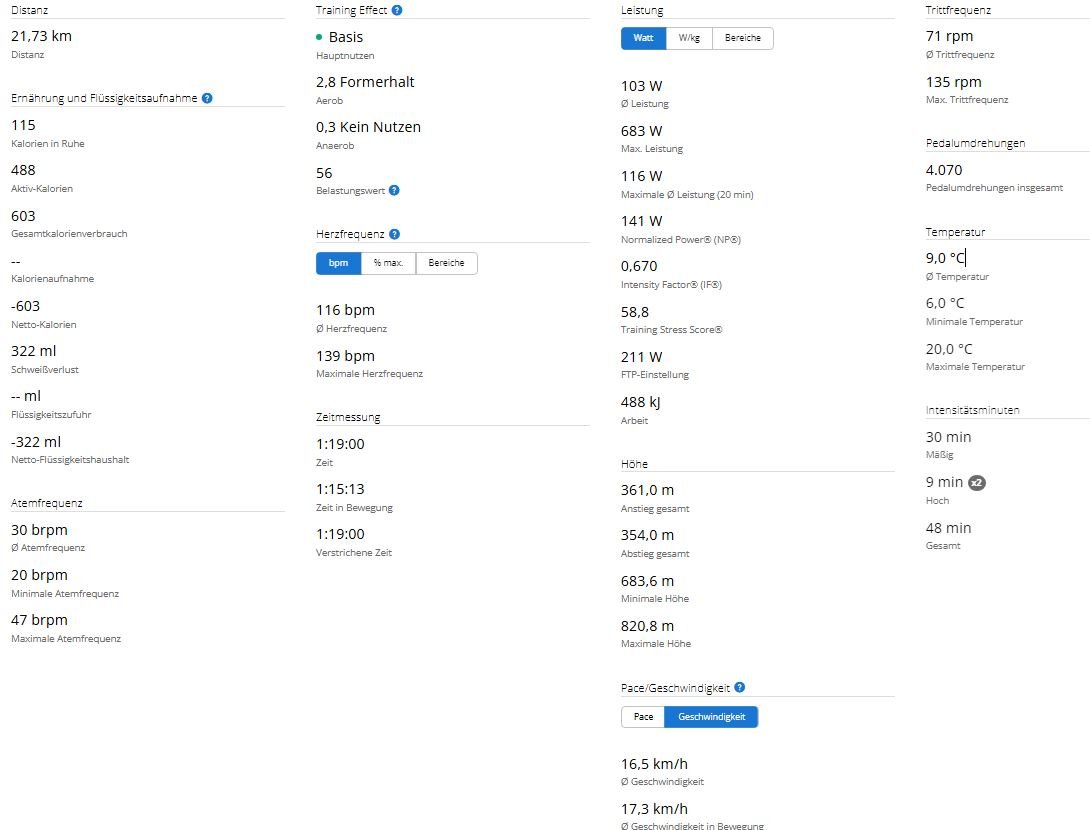This screenshot has height=830, width=1090.
Task: Click help icon next to Training Effect
Action: click(x=397, y=10)
